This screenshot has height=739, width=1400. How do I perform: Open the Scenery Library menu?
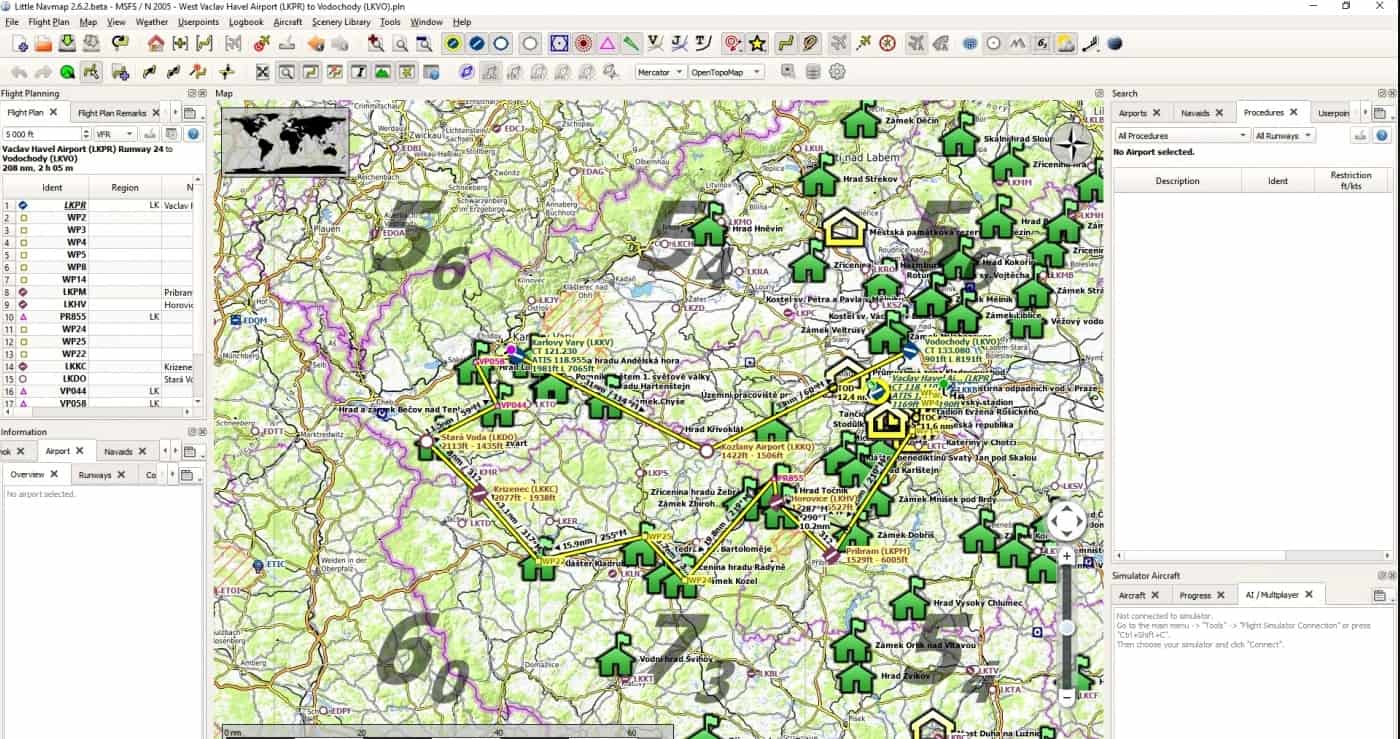point(341,22)
